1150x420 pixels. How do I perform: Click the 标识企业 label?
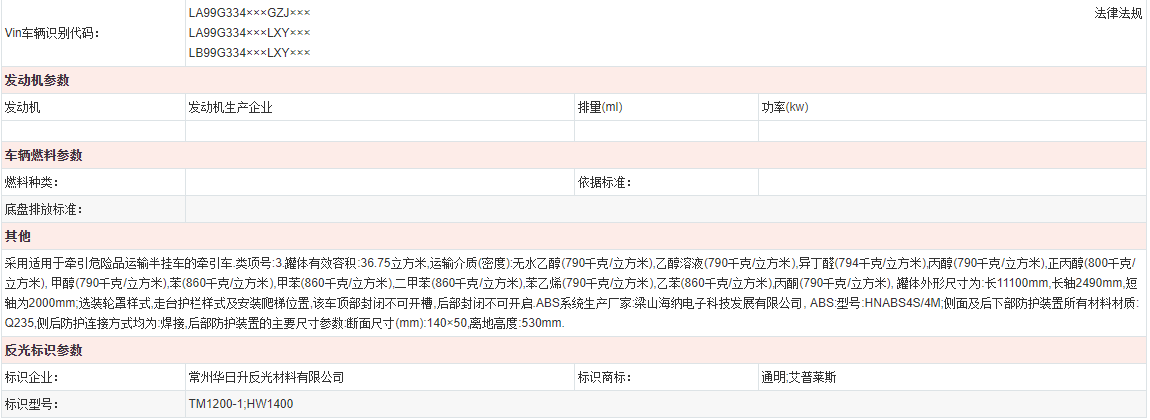(x=32, y=378)
